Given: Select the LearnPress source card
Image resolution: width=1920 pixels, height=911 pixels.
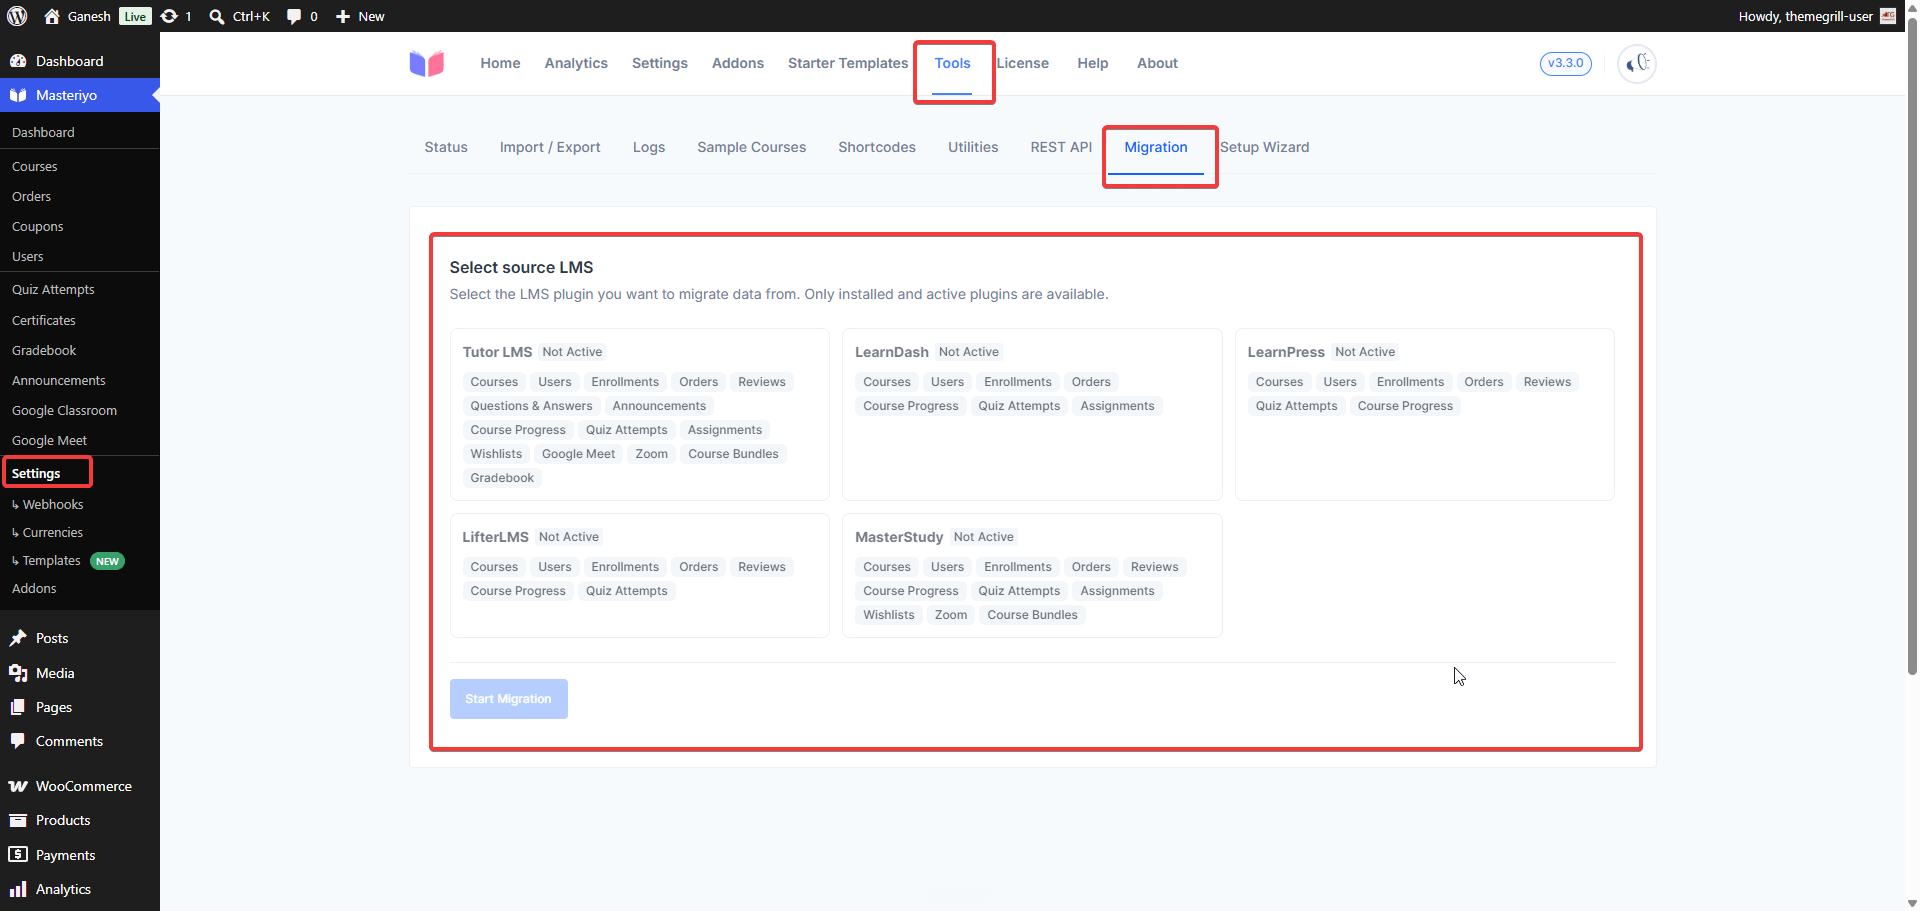Looking at the screenshot, I should pos(1425,414).
